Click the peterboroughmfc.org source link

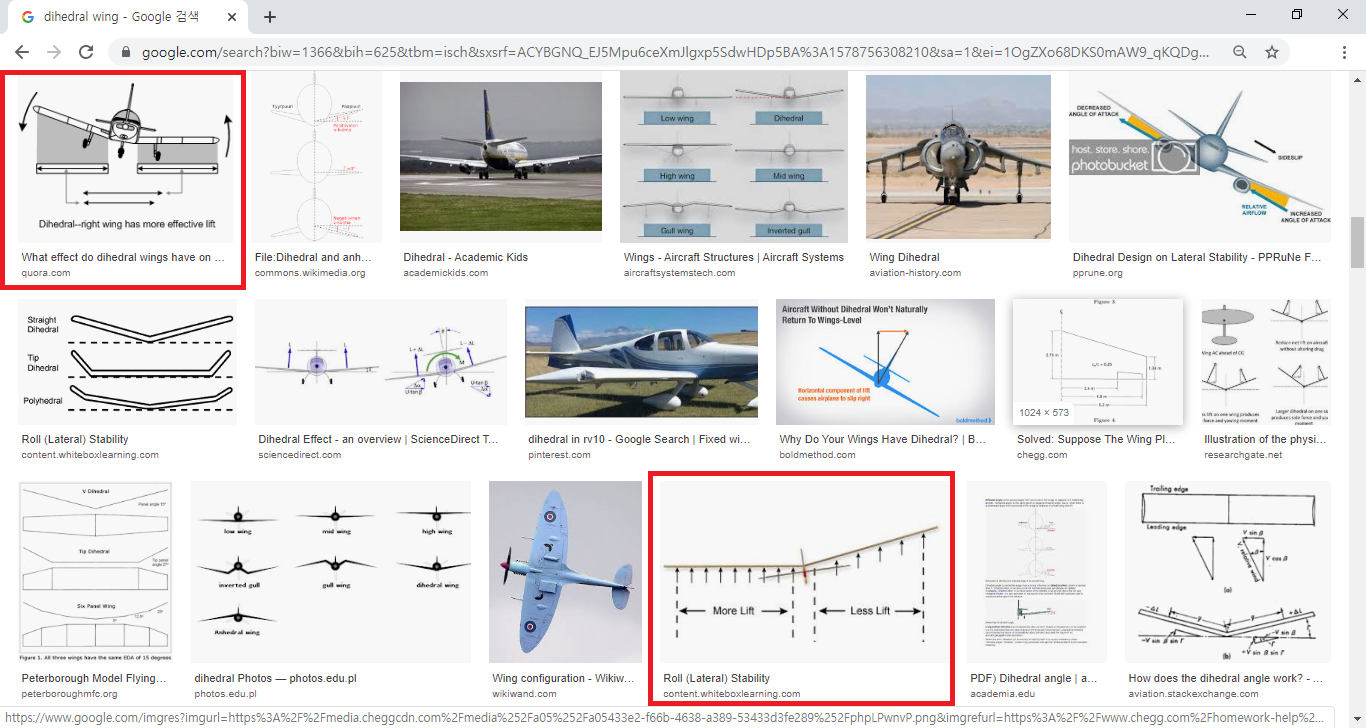tap(71, 693)
